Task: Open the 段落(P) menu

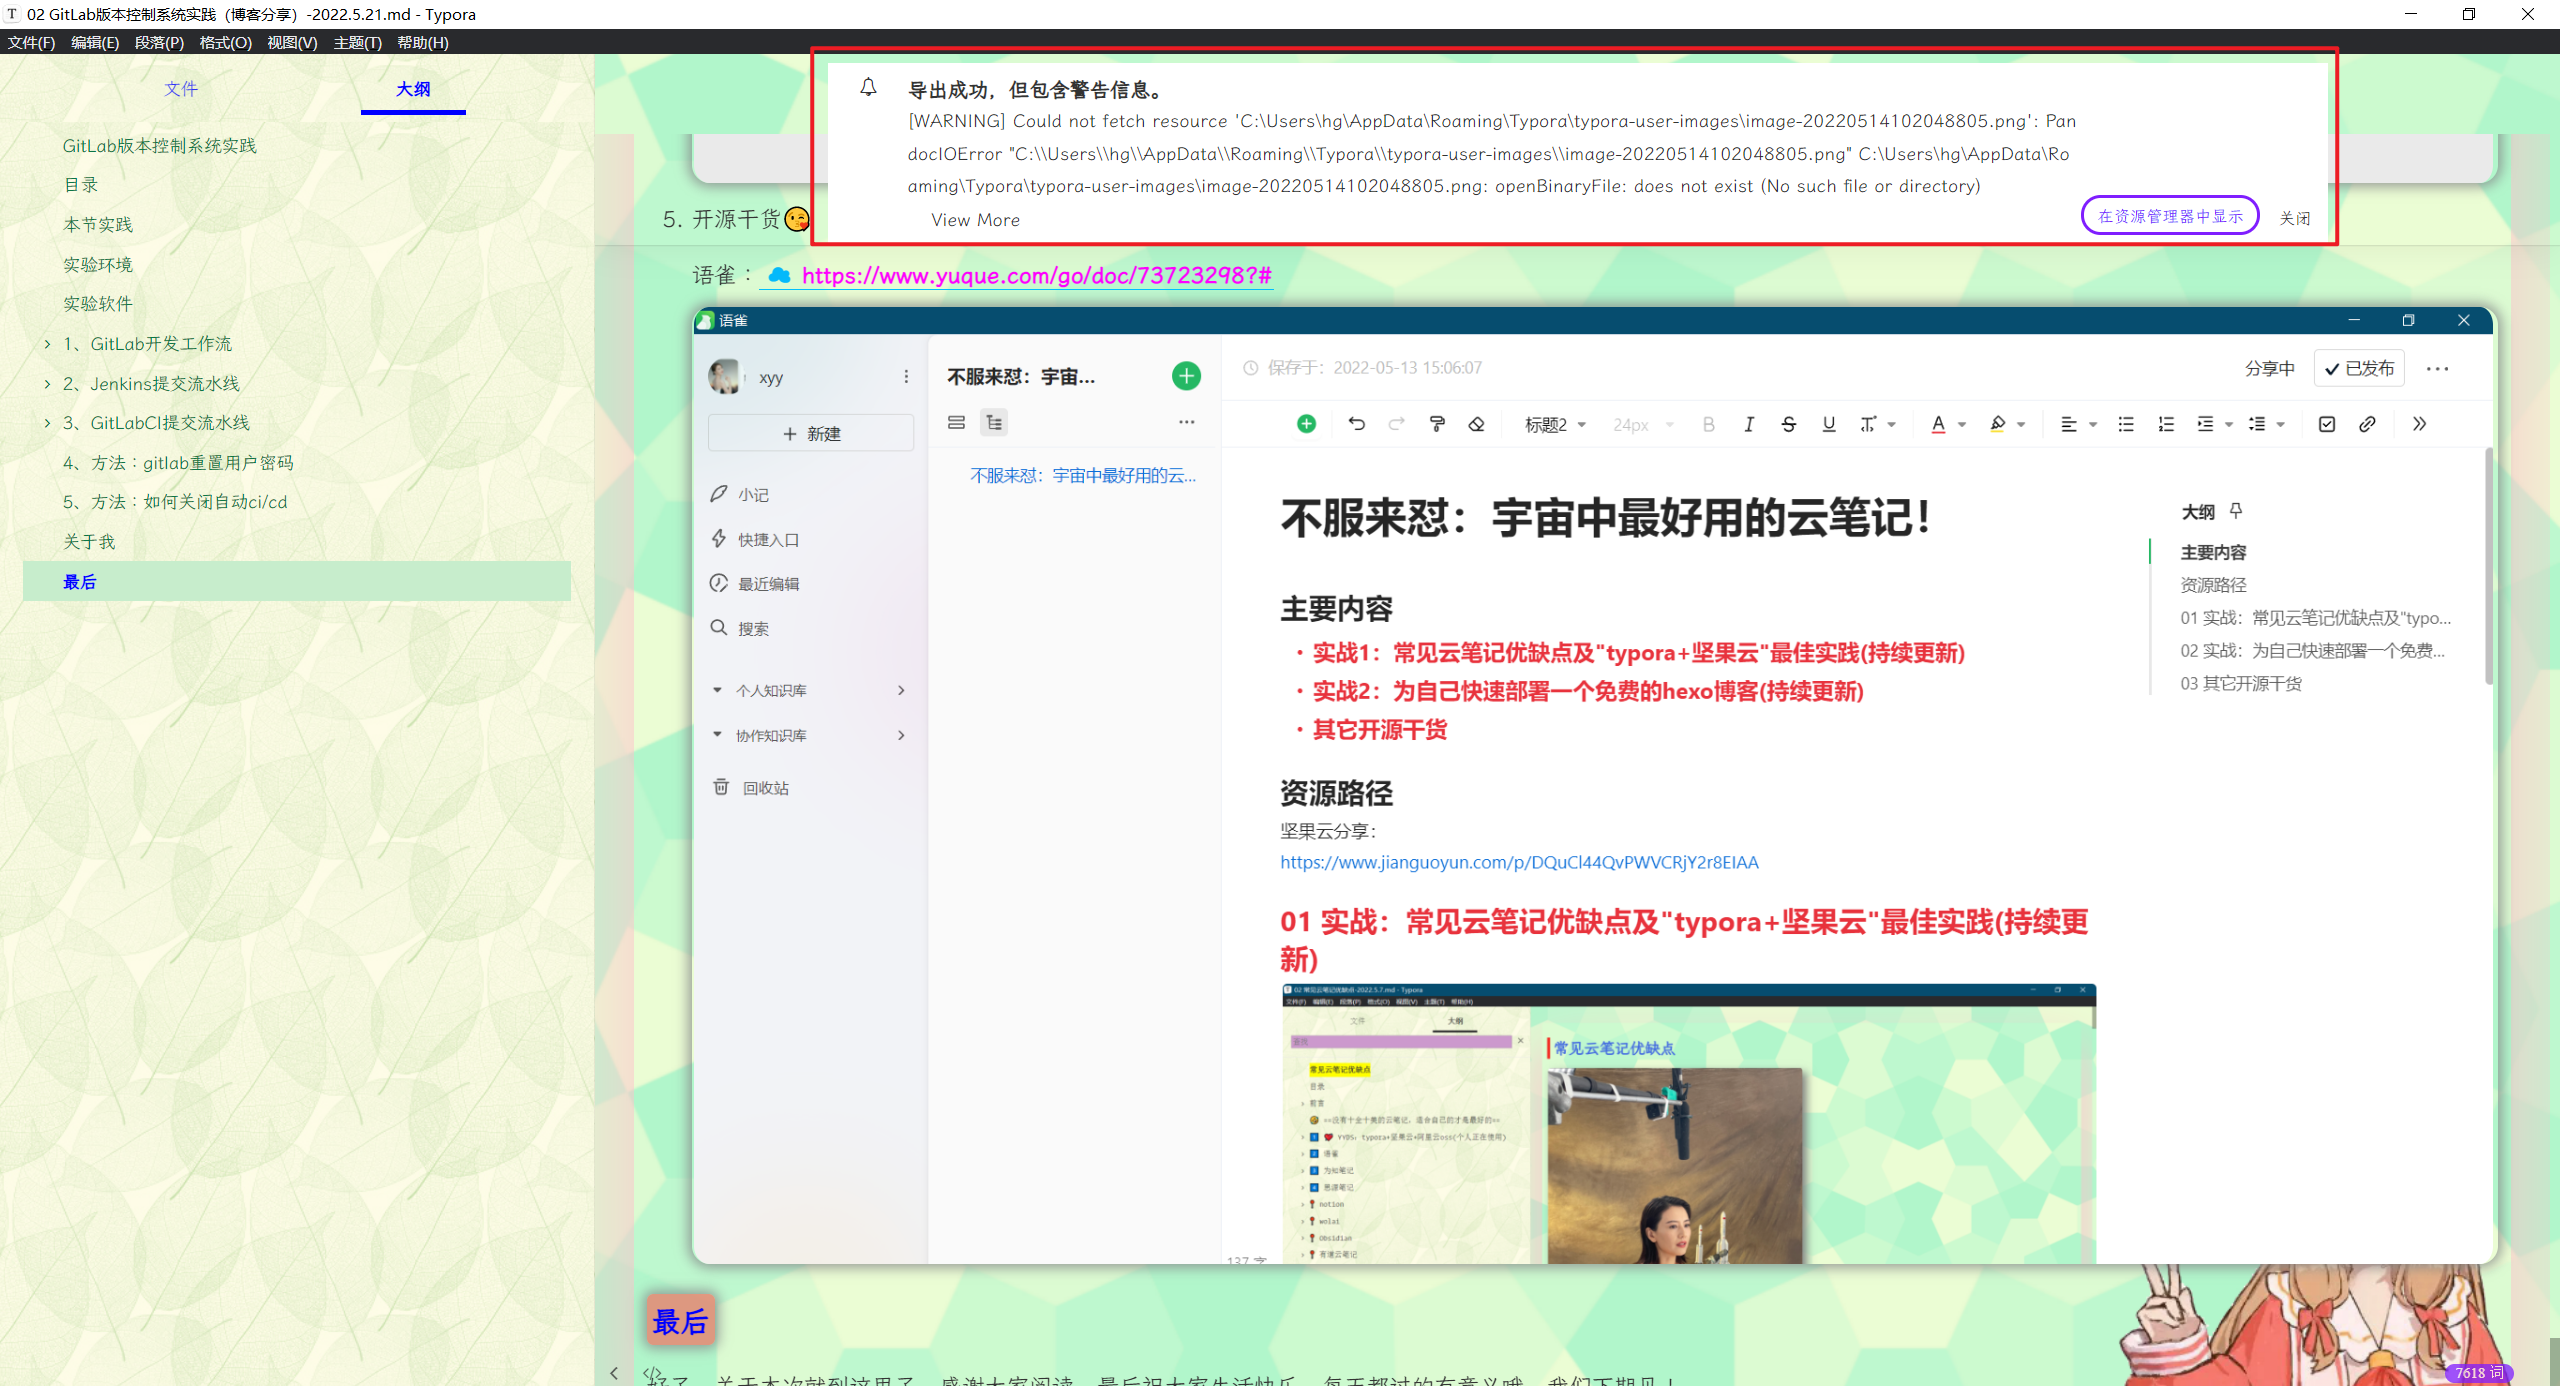Action: click(159, 42)
